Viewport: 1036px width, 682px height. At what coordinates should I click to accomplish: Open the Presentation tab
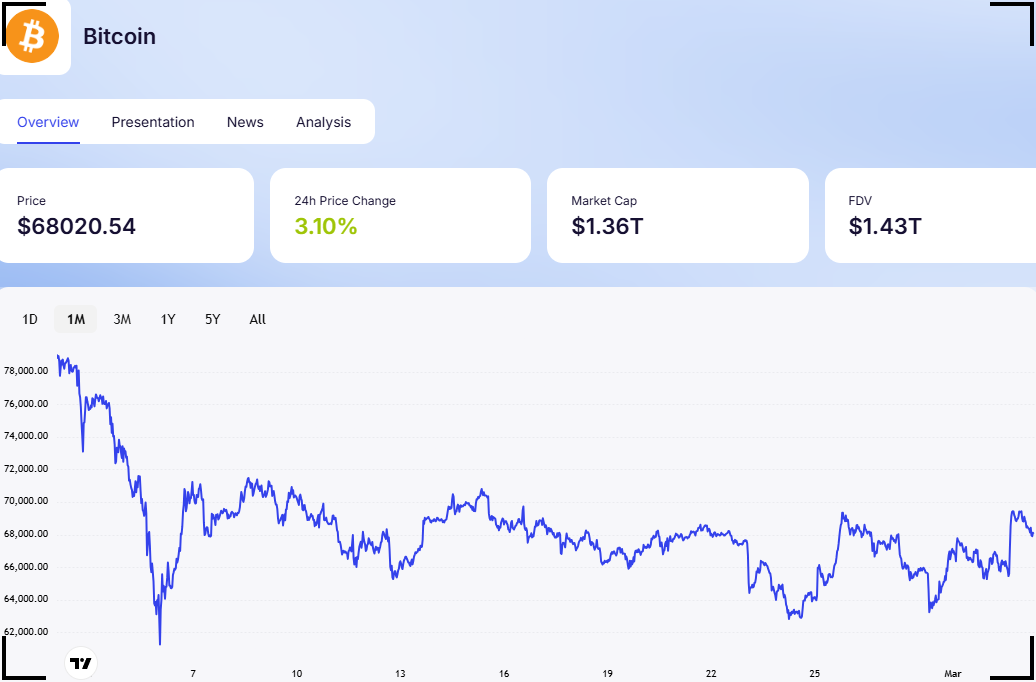pos(153,122)
